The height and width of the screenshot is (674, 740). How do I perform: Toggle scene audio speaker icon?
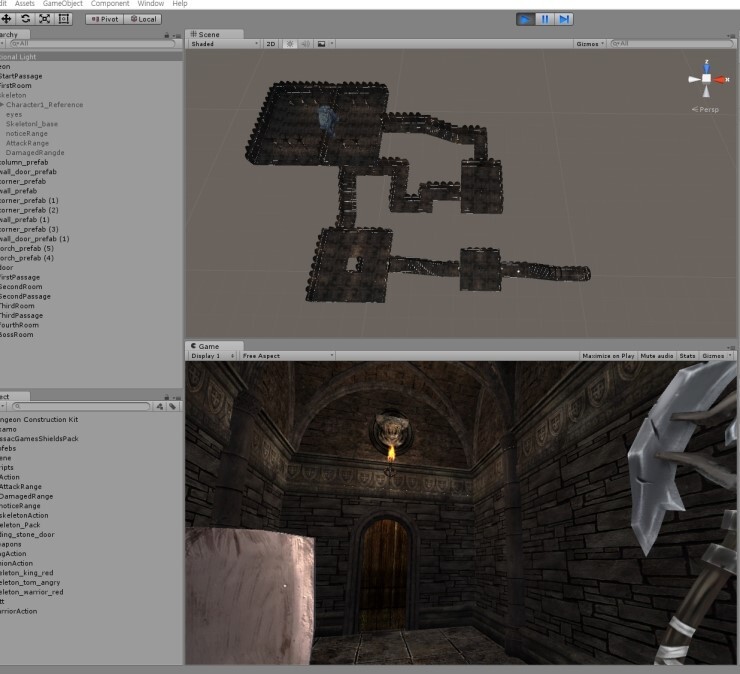[305, 44]
